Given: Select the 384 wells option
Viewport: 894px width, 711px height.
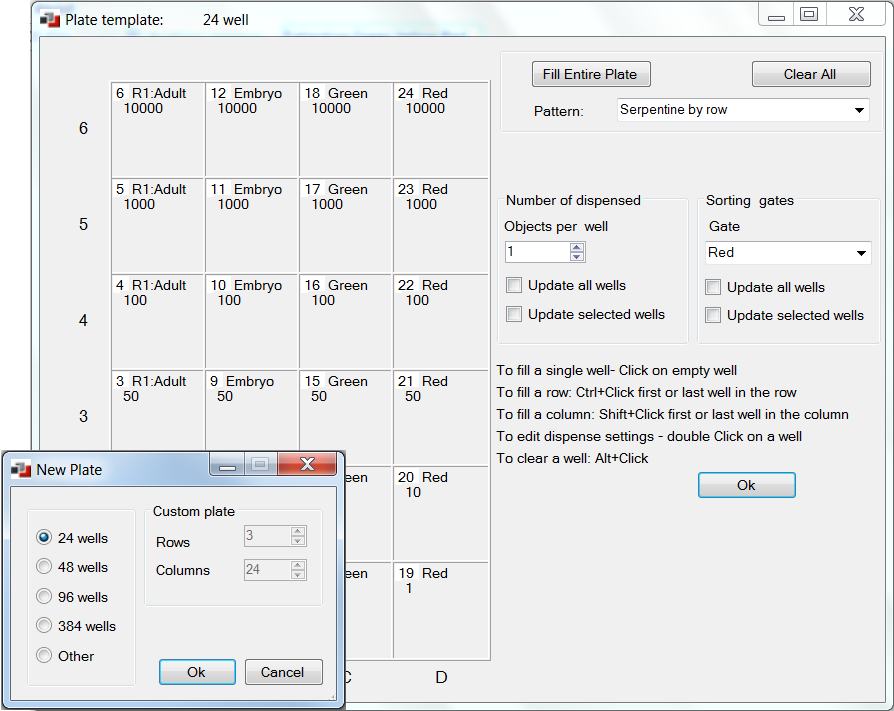Looking at the screenshot, I should [x=43, y=626].
